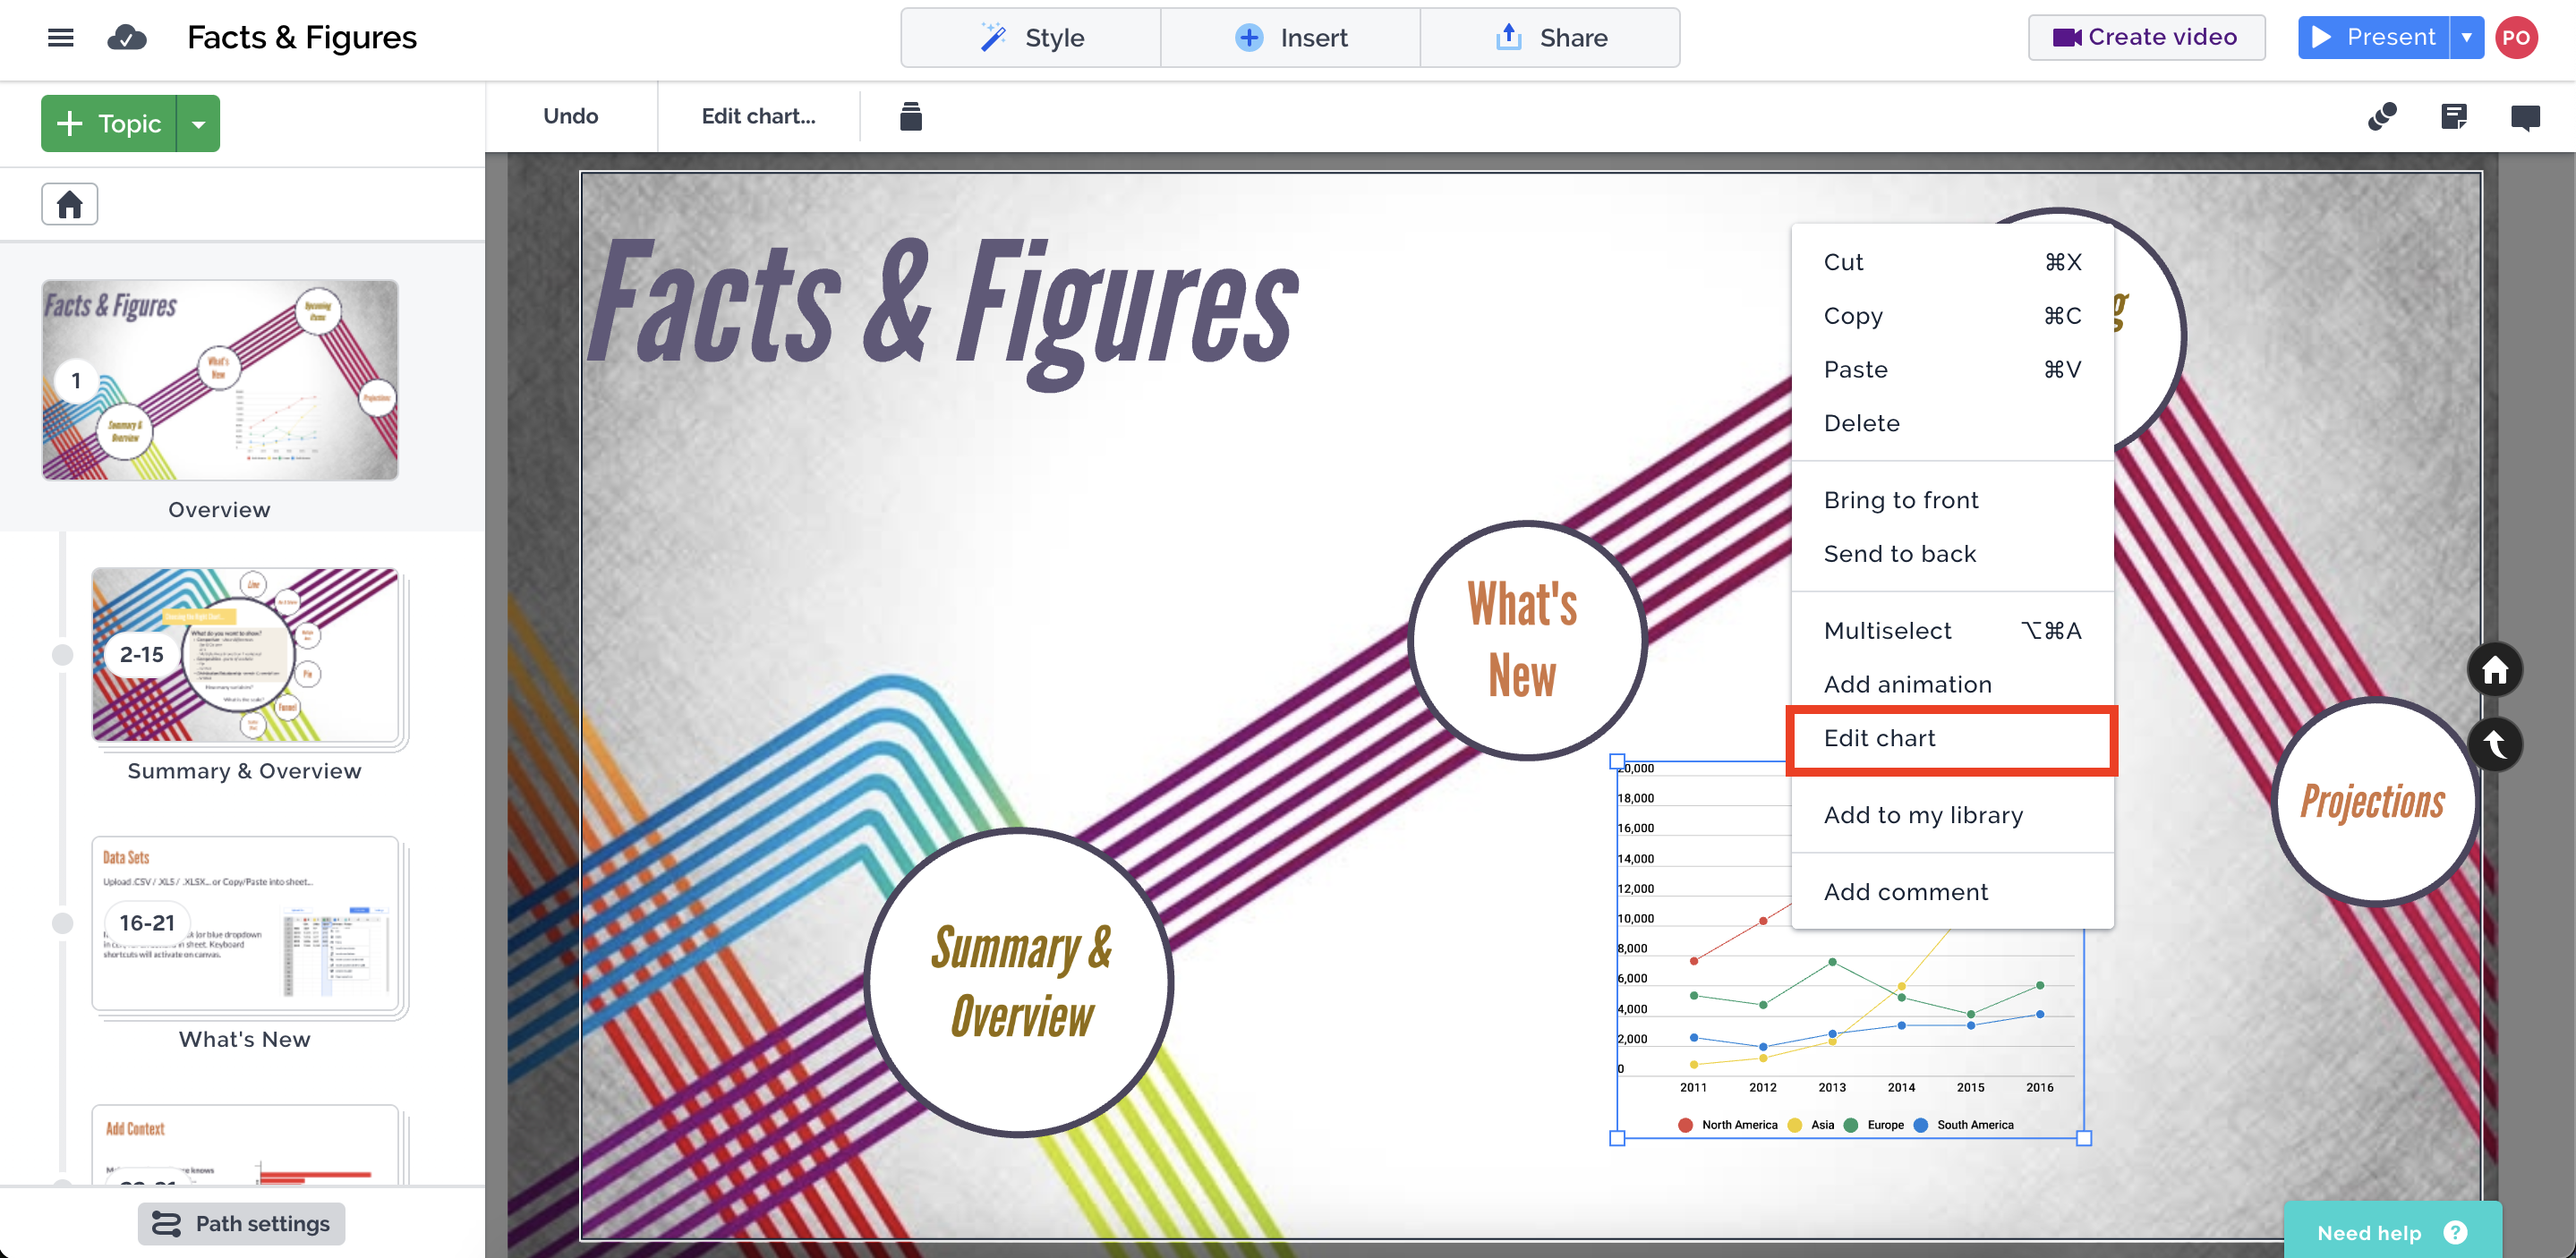The height and width of the screenshot is (1258, 2576).
Task: Open the PO user avatar menu
Action: (2516, 38)
